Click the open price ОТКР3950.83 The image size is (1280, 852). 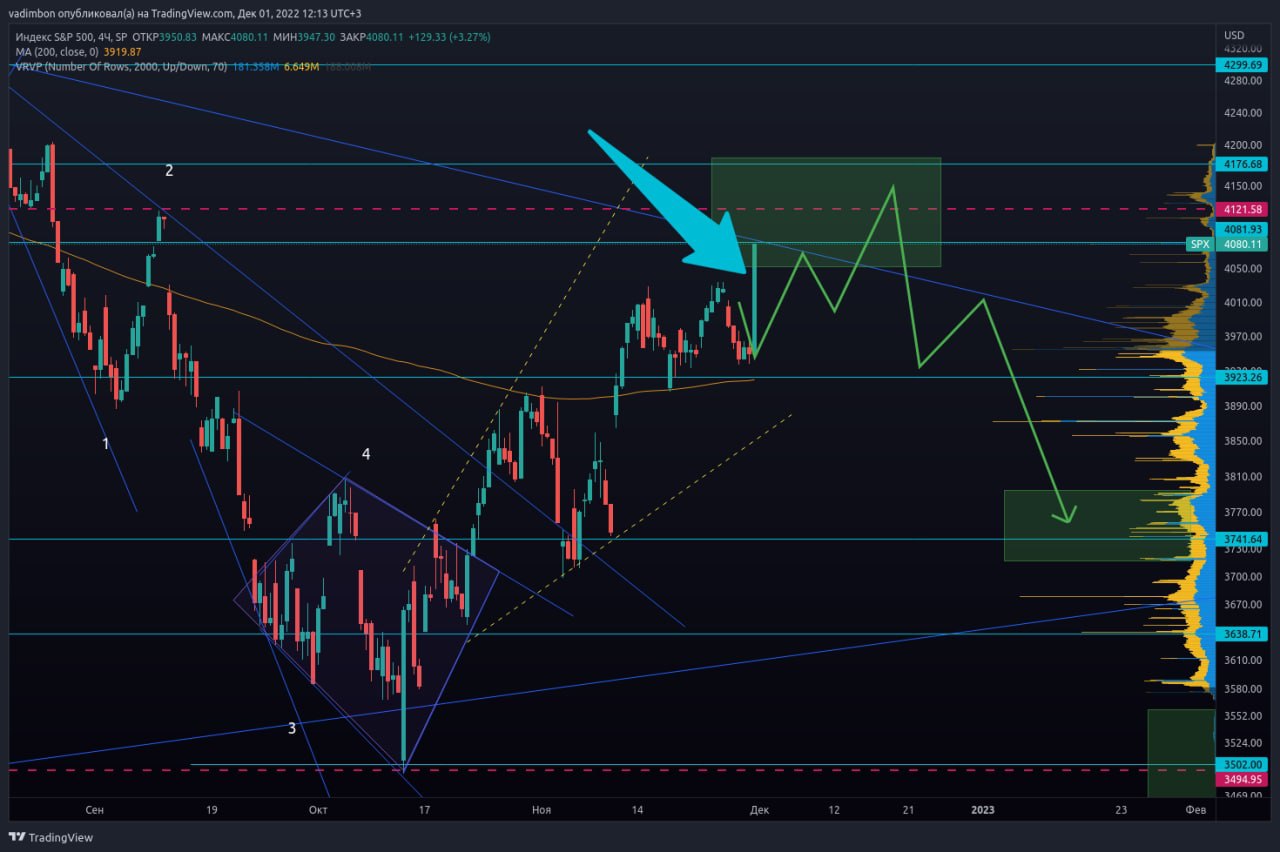click(166, 36)
